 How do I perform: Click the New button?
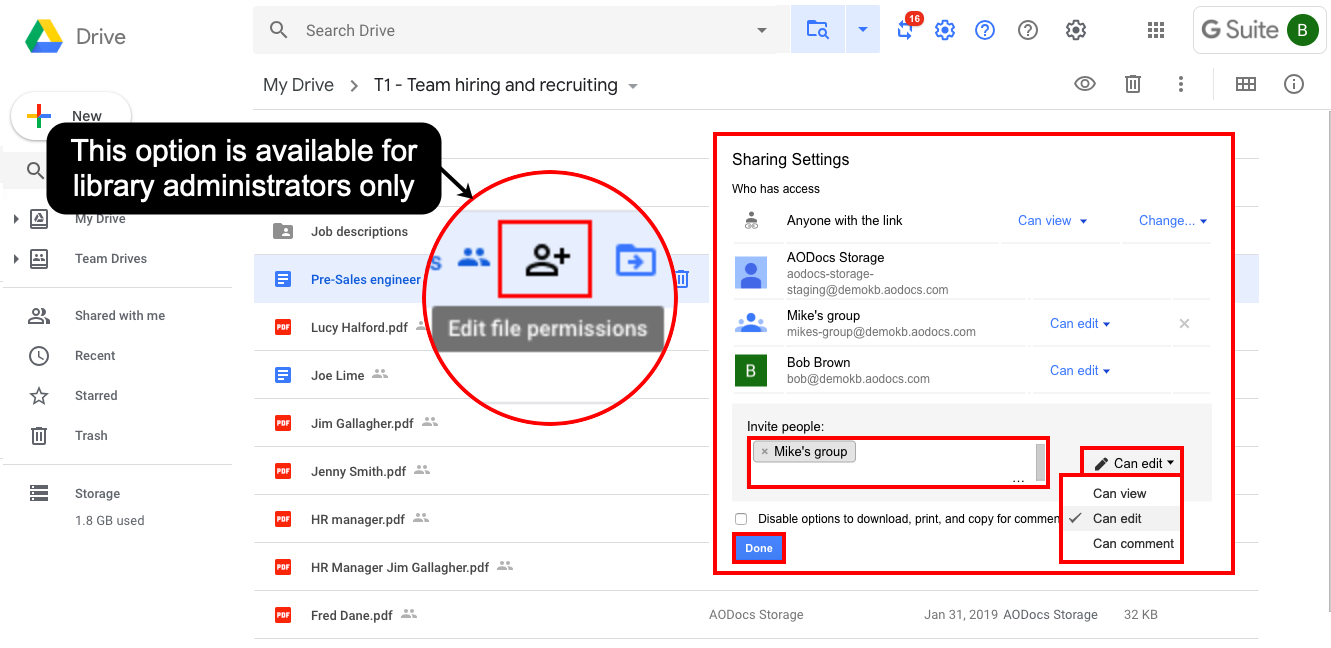(71, 116)
